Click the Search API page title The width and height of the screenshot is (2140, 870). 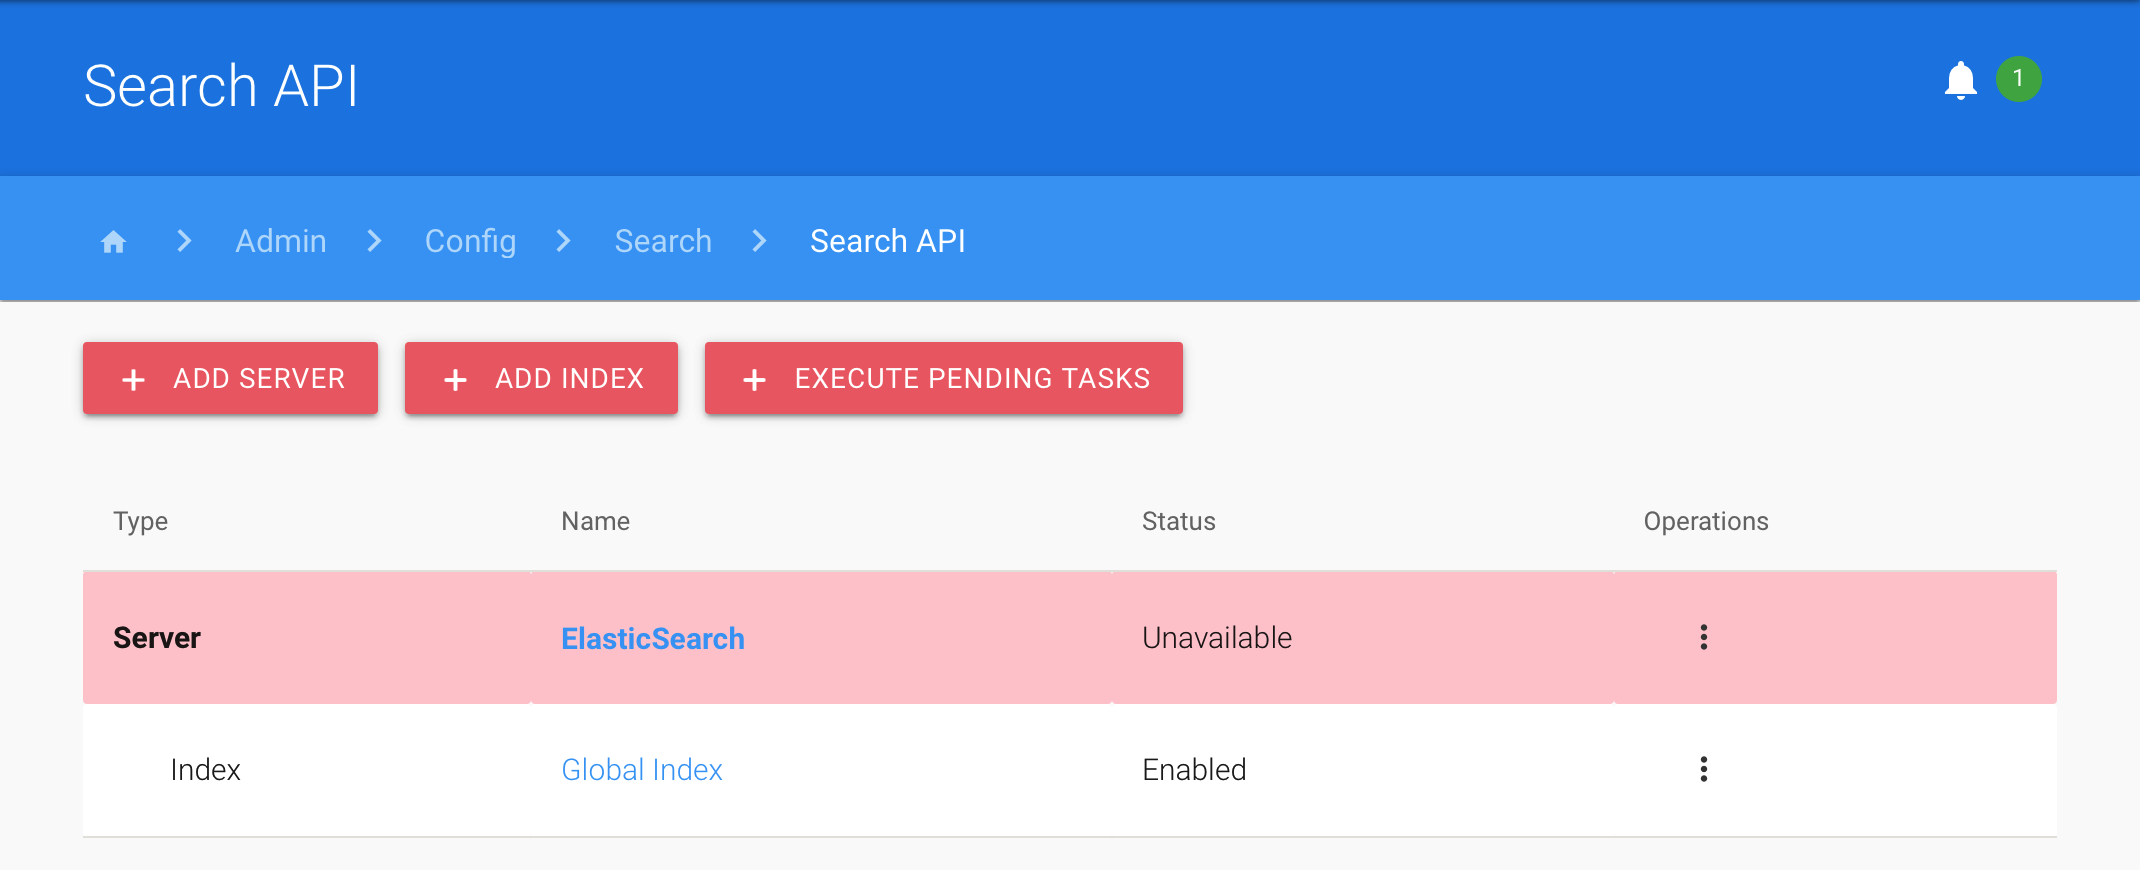(x=221, y=86)
